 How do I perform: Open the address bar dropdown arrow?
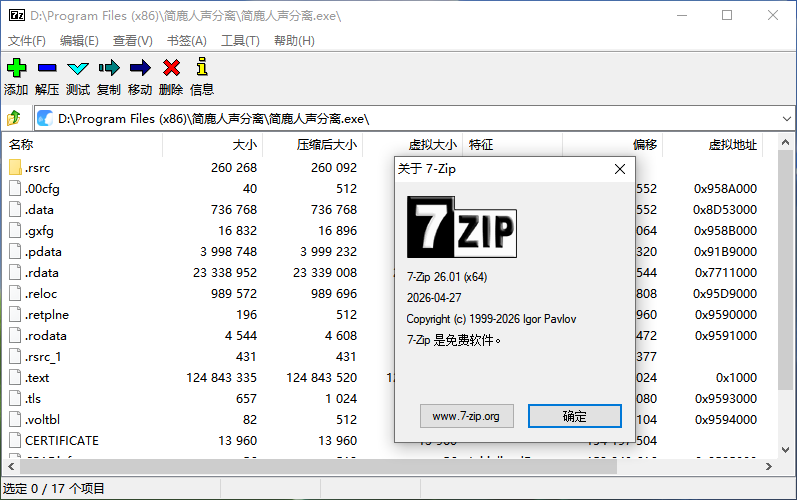[x=787, y=119]
